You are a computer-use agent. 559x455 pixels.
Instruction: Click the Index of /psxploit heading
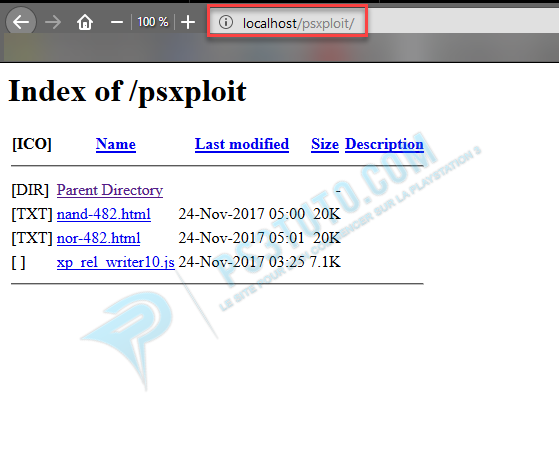tap(127, 92)
